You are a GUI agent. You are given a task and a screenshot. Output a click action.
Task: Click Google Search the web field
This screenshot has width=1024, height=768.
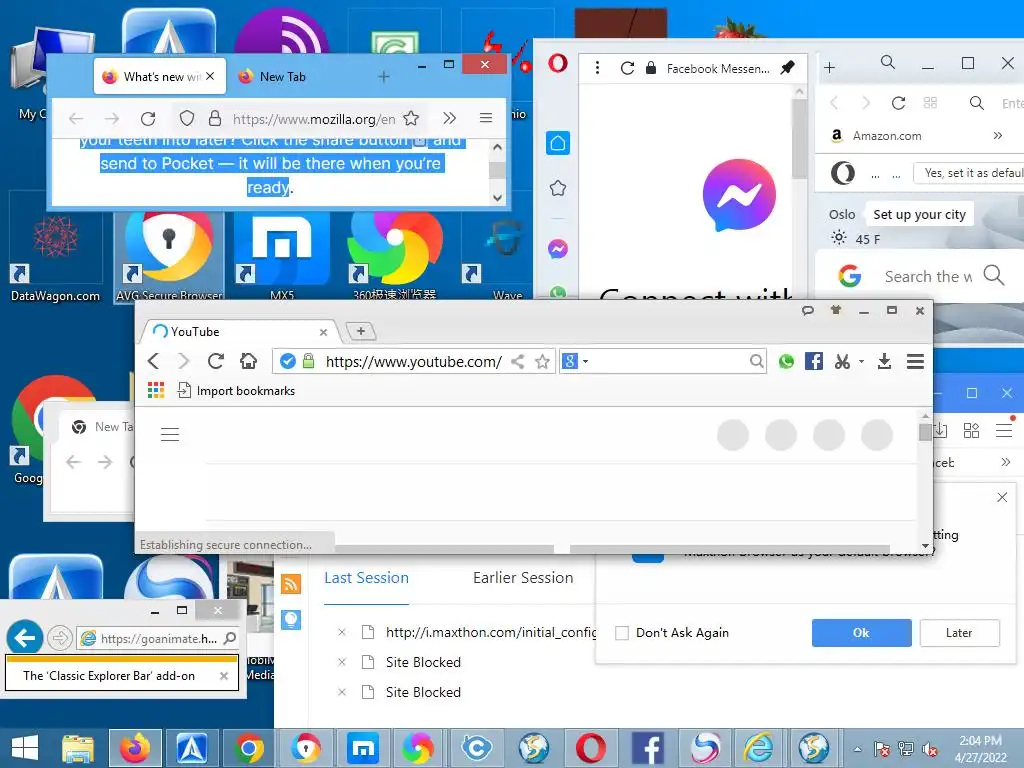pyautogui.click(x=928, y=276)
